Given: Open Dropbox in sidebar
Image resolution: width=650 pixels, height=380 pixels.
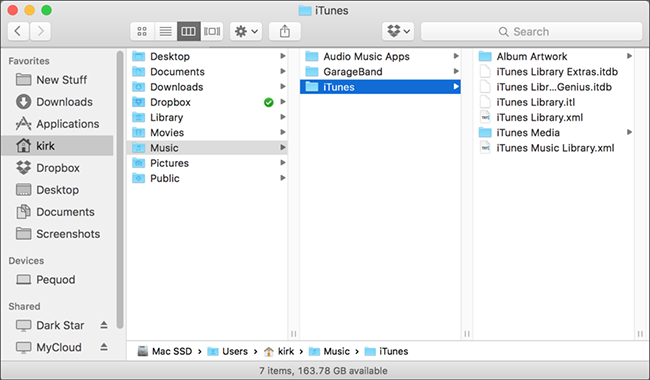Looking at the screenshot, I should point(58,167).
